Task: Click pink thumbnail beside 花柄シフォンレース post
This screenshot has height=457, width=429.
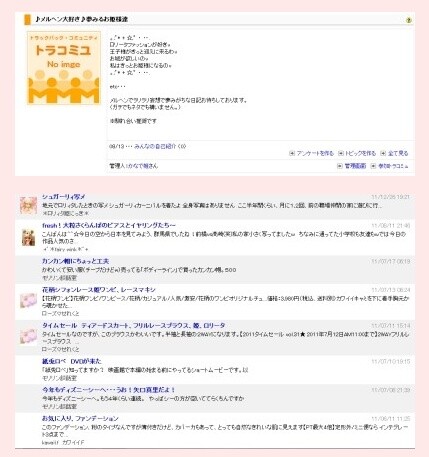Action: pyautogui.click(x=28, y=301)
